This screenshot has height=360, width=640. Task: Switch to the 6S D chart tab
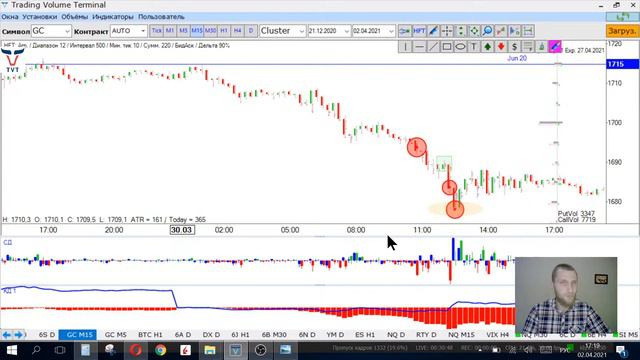(x=47, y=335)
